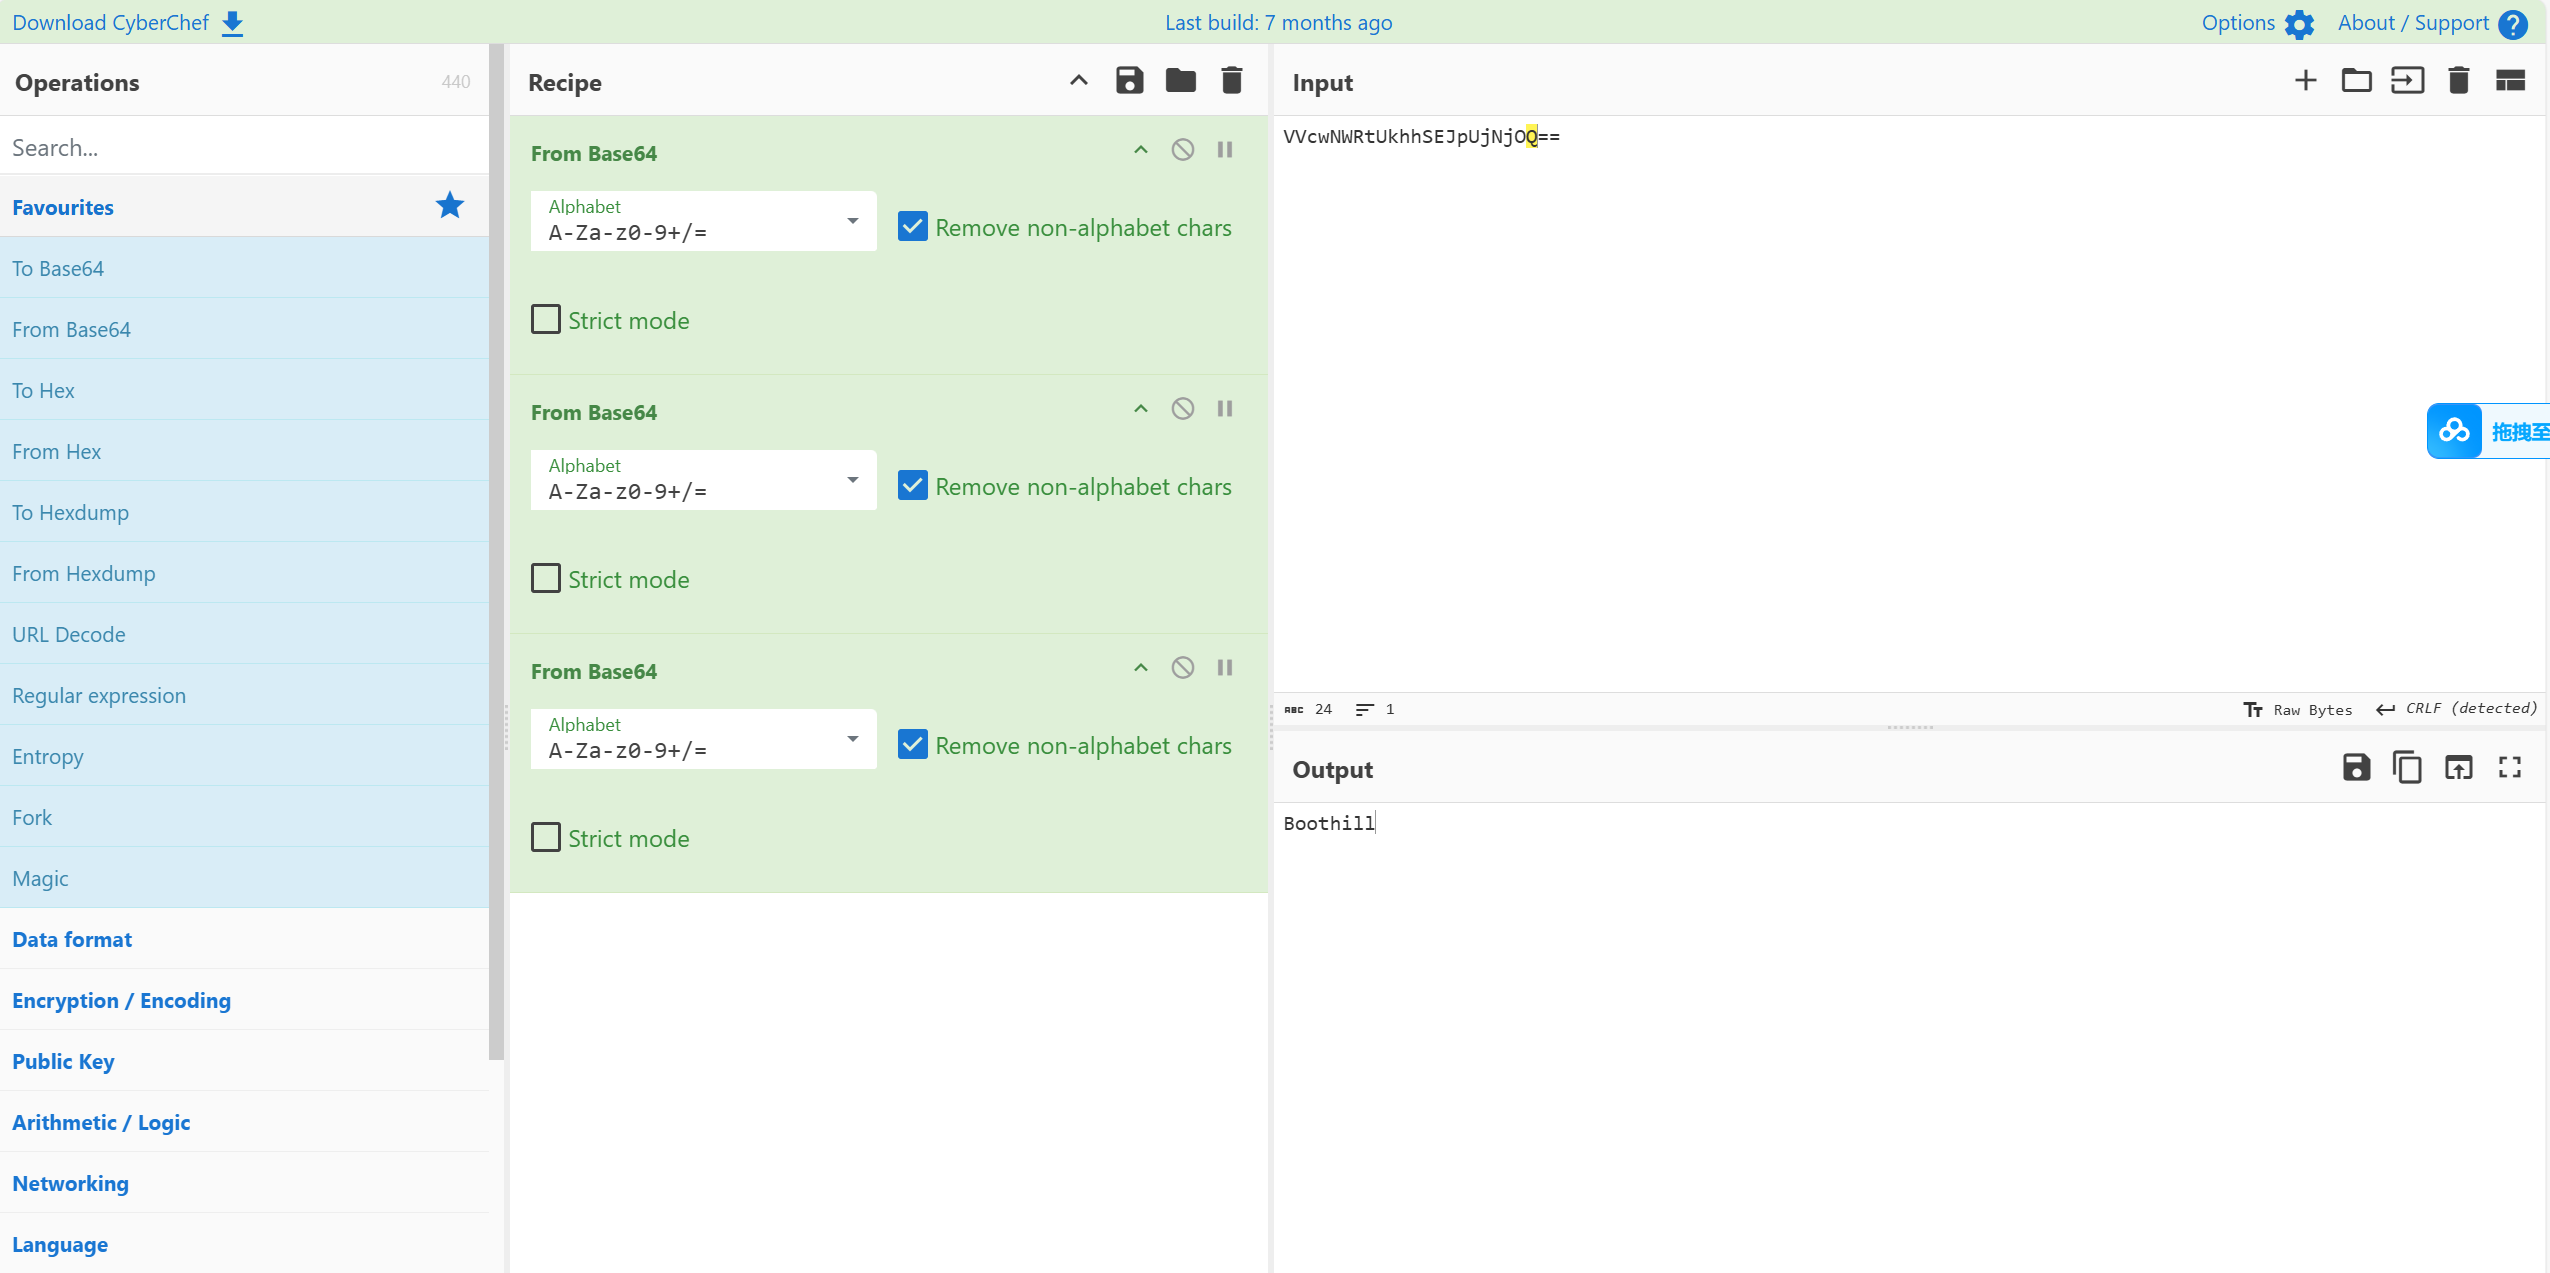Collapse the Favourites category
Viewport: 2550px width, 1273px height.
coord(244,207)
